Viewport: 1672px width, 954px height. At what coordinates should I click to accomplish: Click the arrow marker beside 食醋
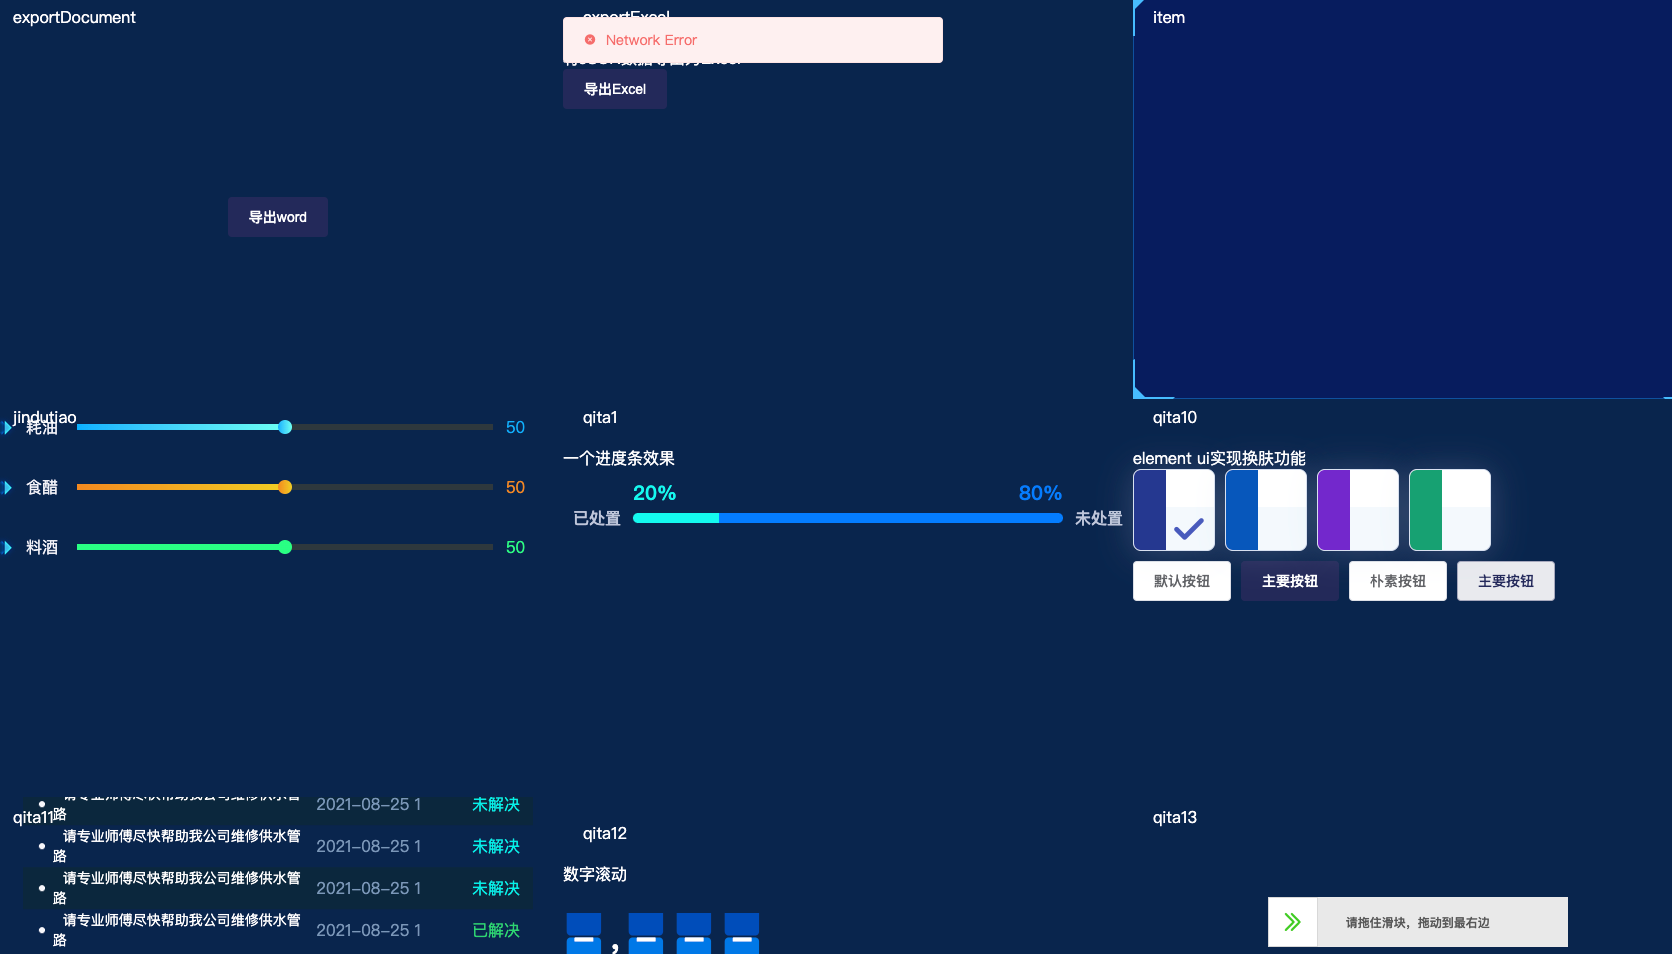point(8,487)
